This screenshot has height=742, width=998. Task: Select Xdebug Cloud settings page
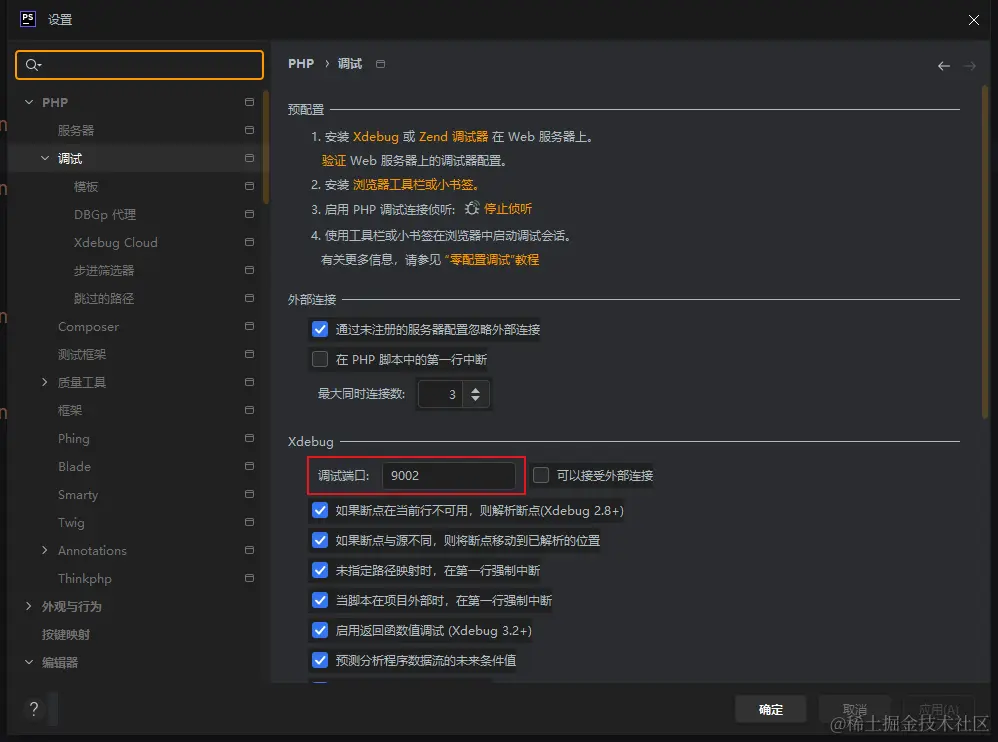pos(115,242)
